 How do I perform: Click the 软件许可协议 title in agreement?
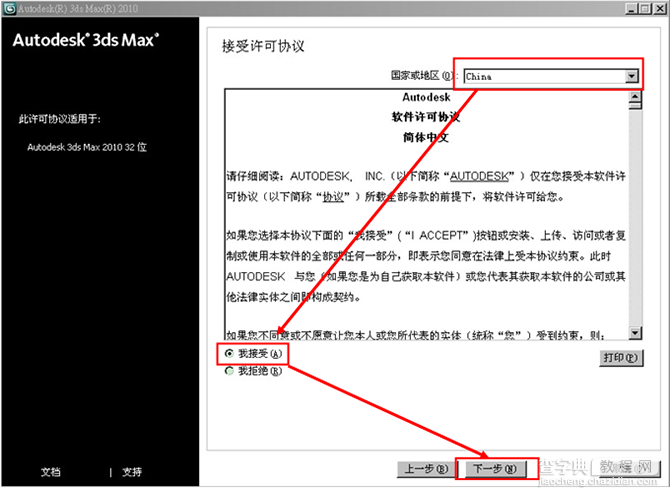click(x=426, y=117)
